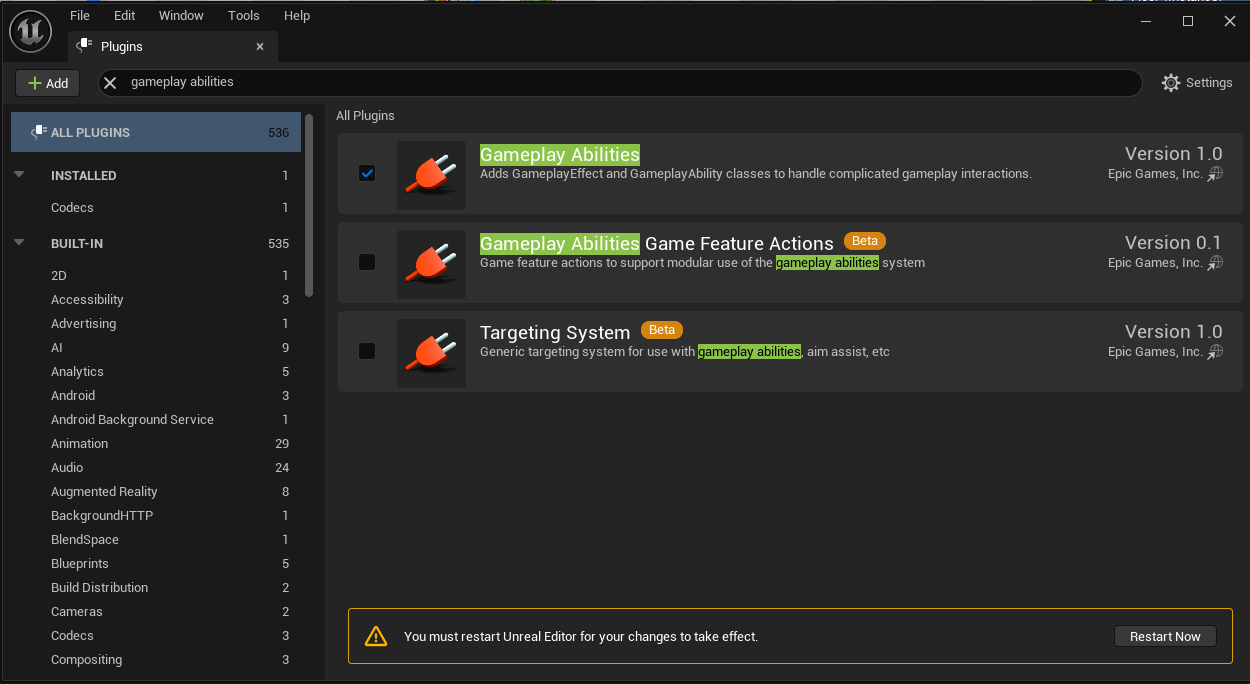Open the Epic Games link icon for Game Feature Actions
Screen dimensions: 1250x684
tap(1215, 263)
